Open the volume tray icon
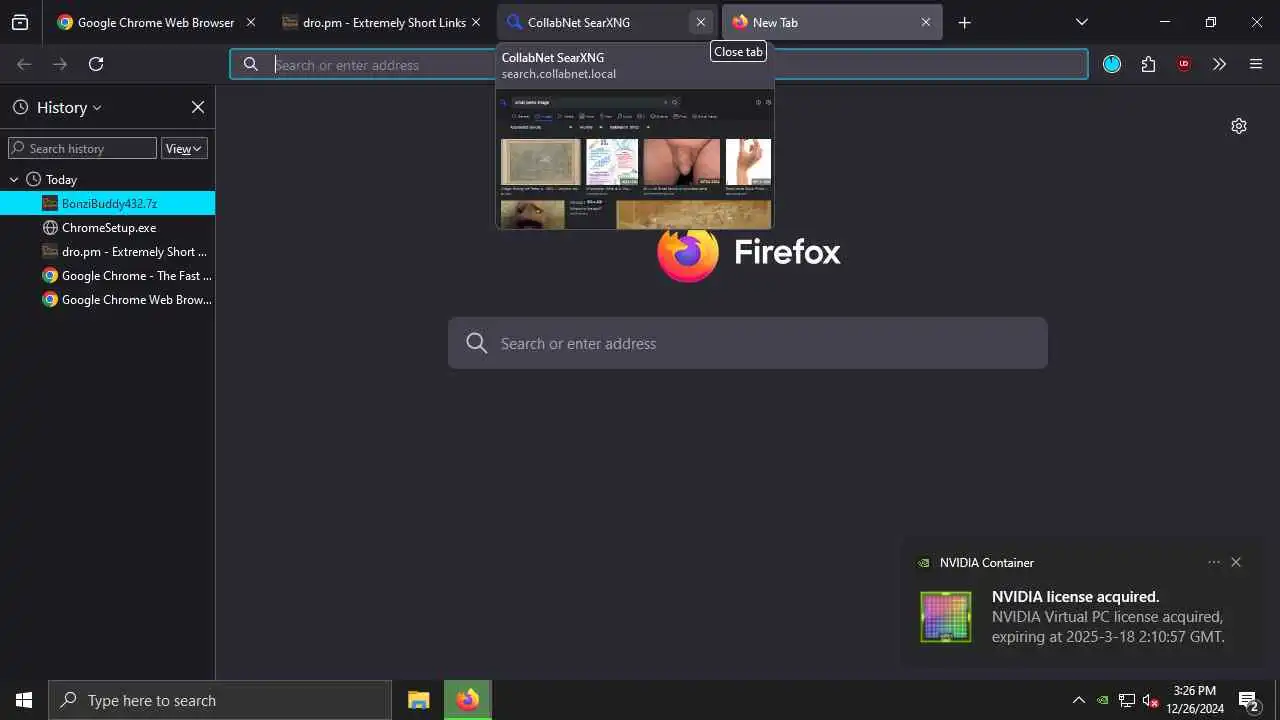 [1151, 700]
